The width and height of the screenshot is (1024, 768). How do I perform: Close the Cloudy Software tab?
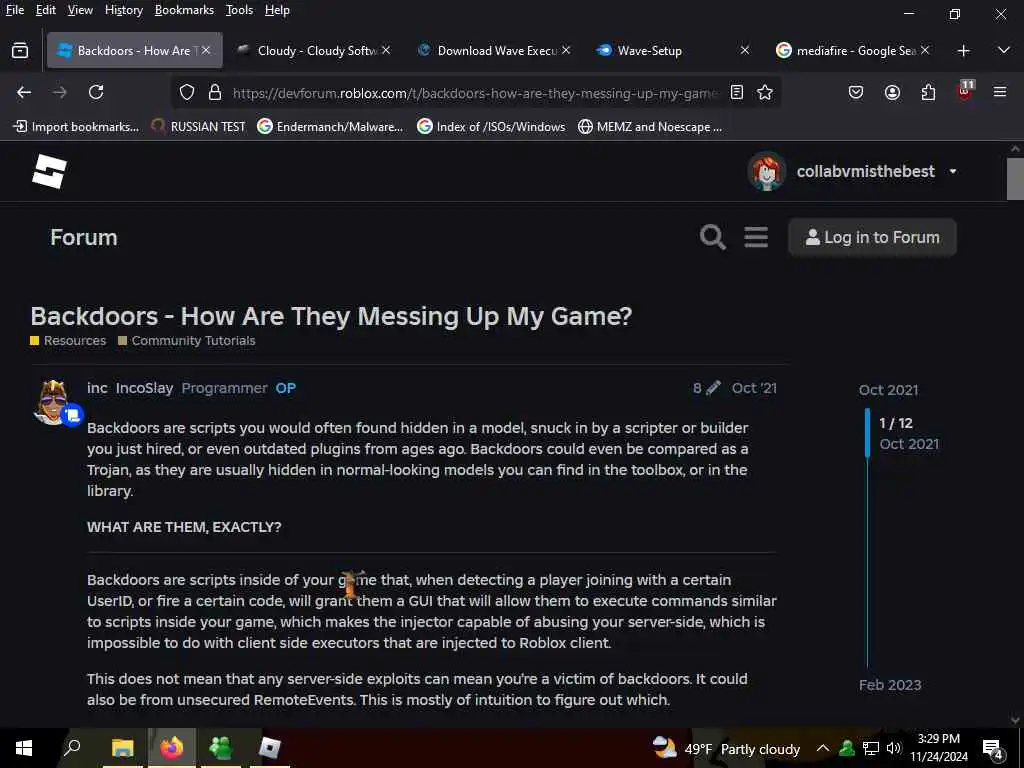tap(386, 50)
